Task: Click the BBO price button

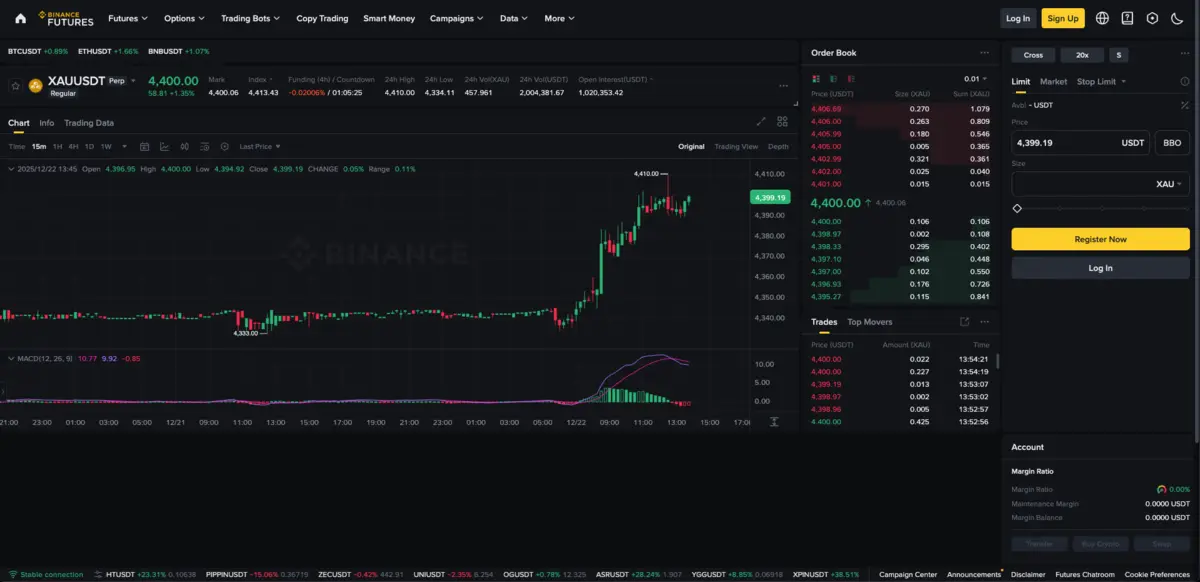Action: pos(1172,143)
